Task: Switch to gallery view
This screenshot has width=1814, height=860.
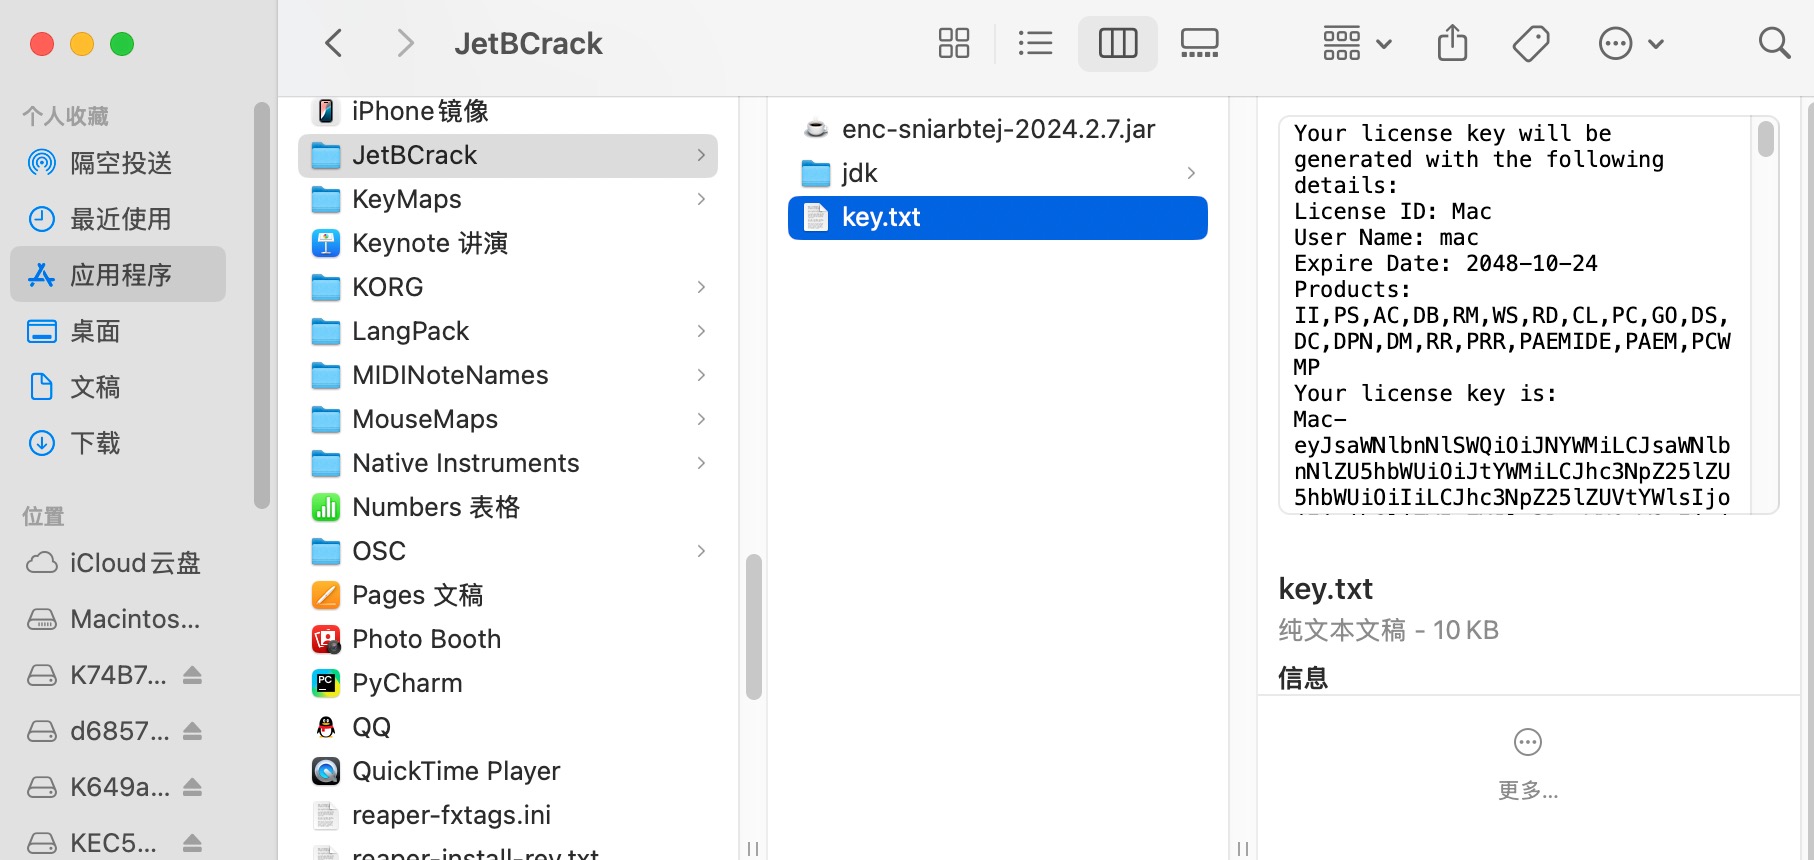Action: click(x=1199, y=43)
